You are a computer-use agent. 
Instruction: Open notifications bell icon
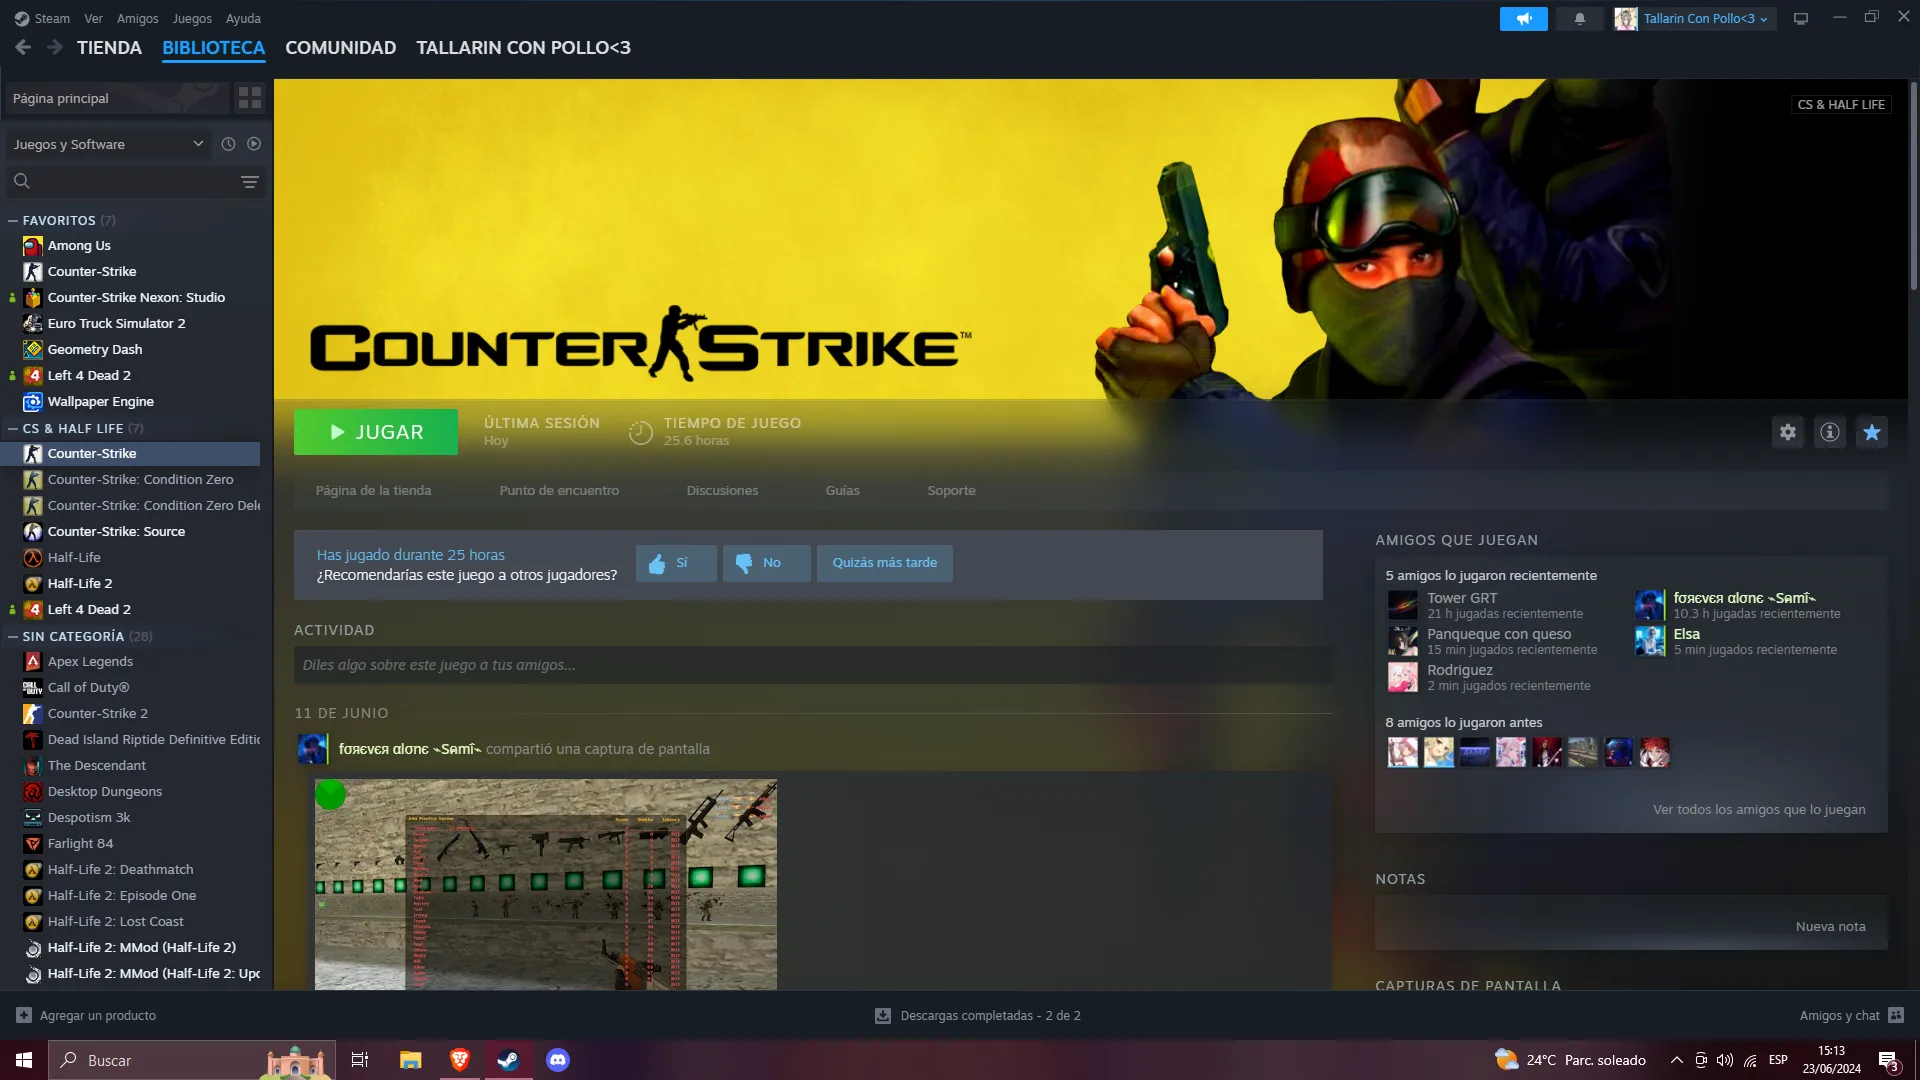(1579, 19)
